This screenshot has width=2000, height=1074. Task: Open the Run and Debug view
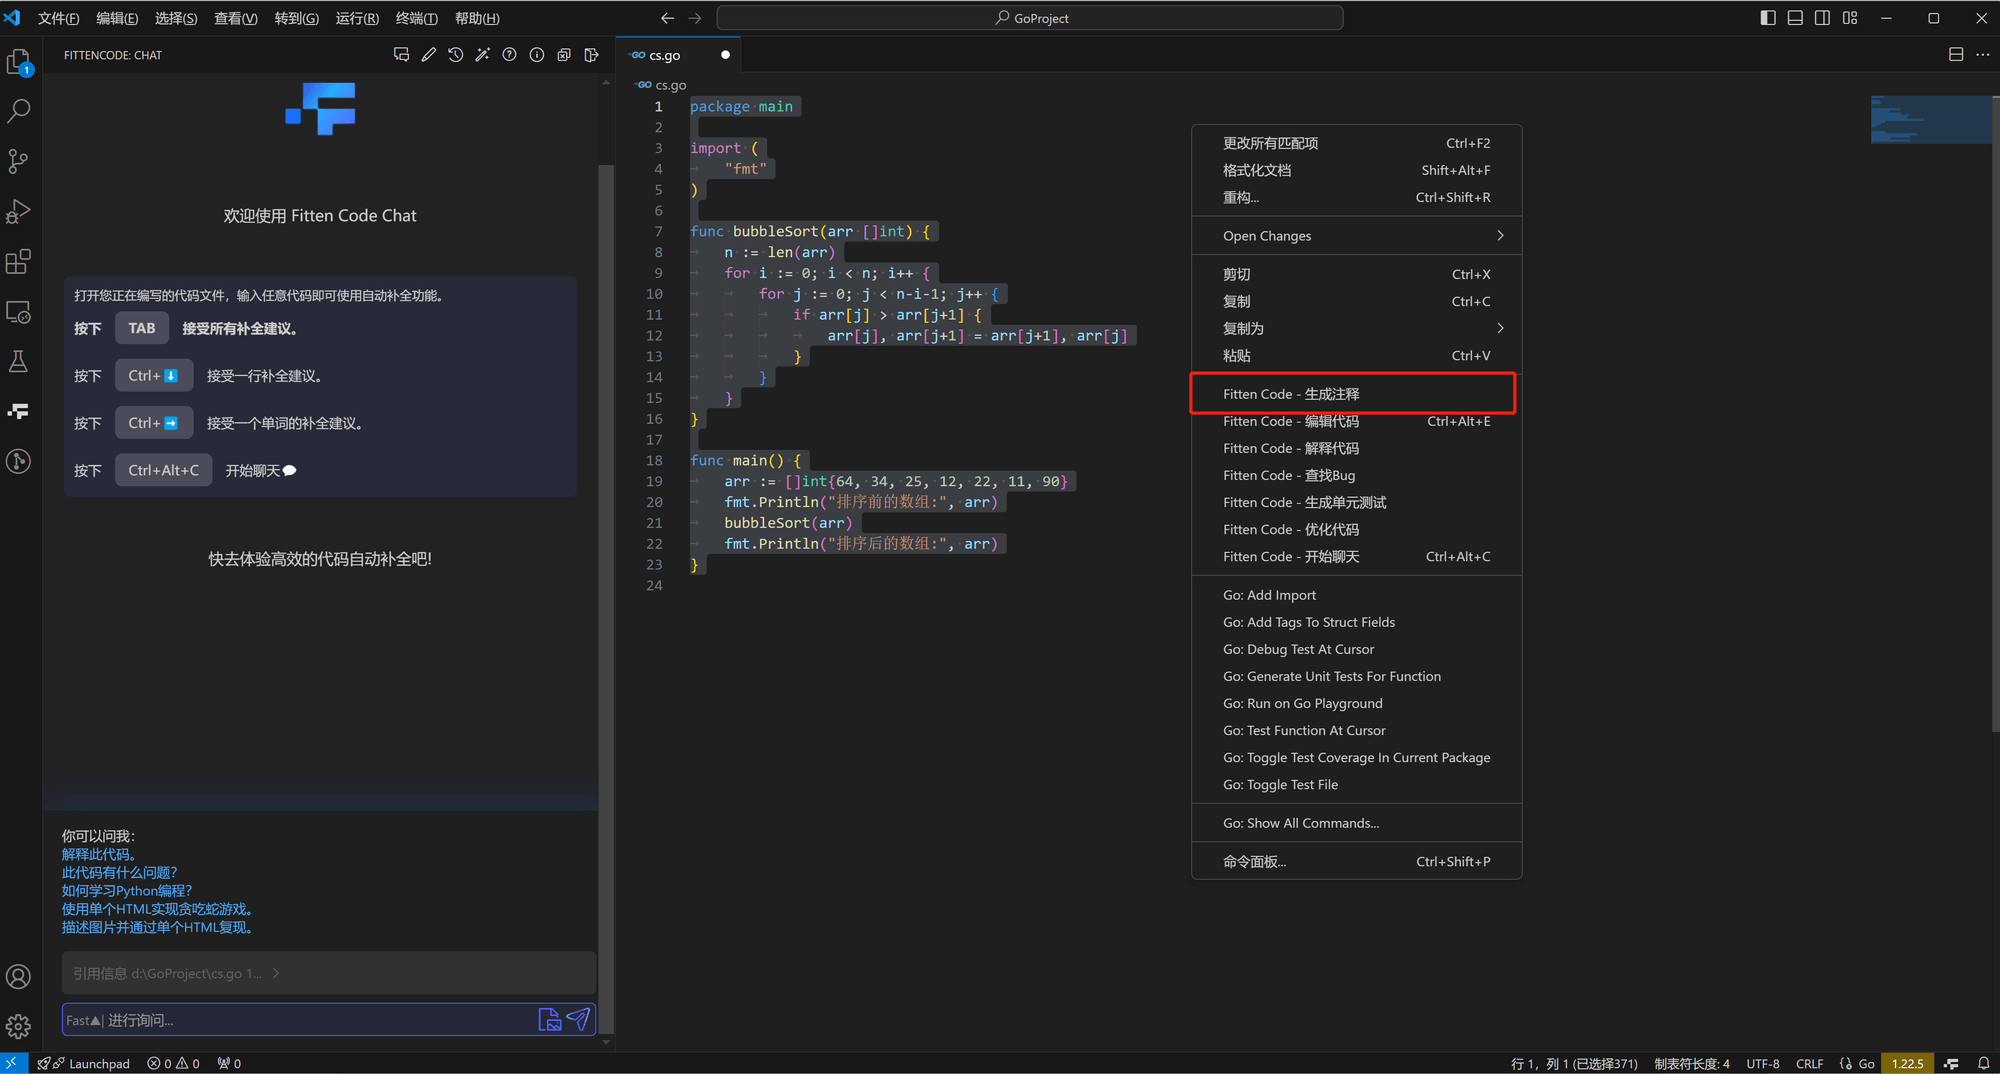click(x=19, y=211)
